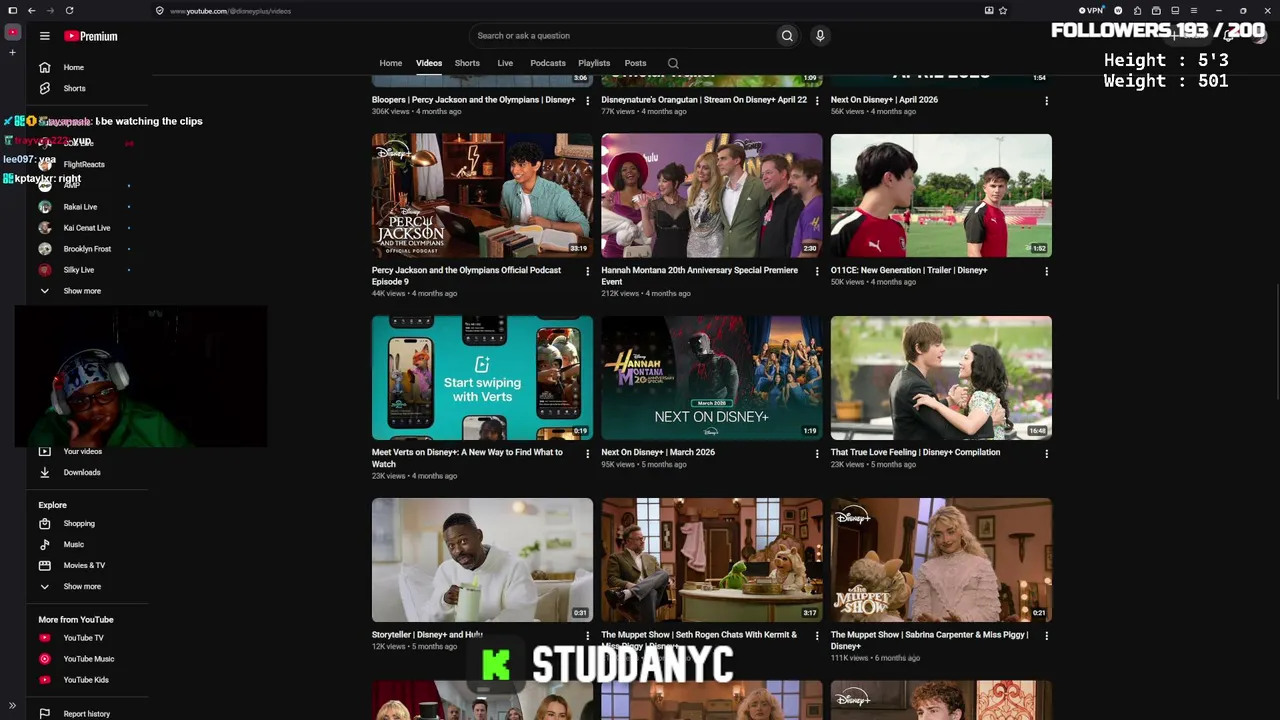Click the YouTube Premium logo
The height and width of the screenshot is (720, 1280).
(91, 36)
